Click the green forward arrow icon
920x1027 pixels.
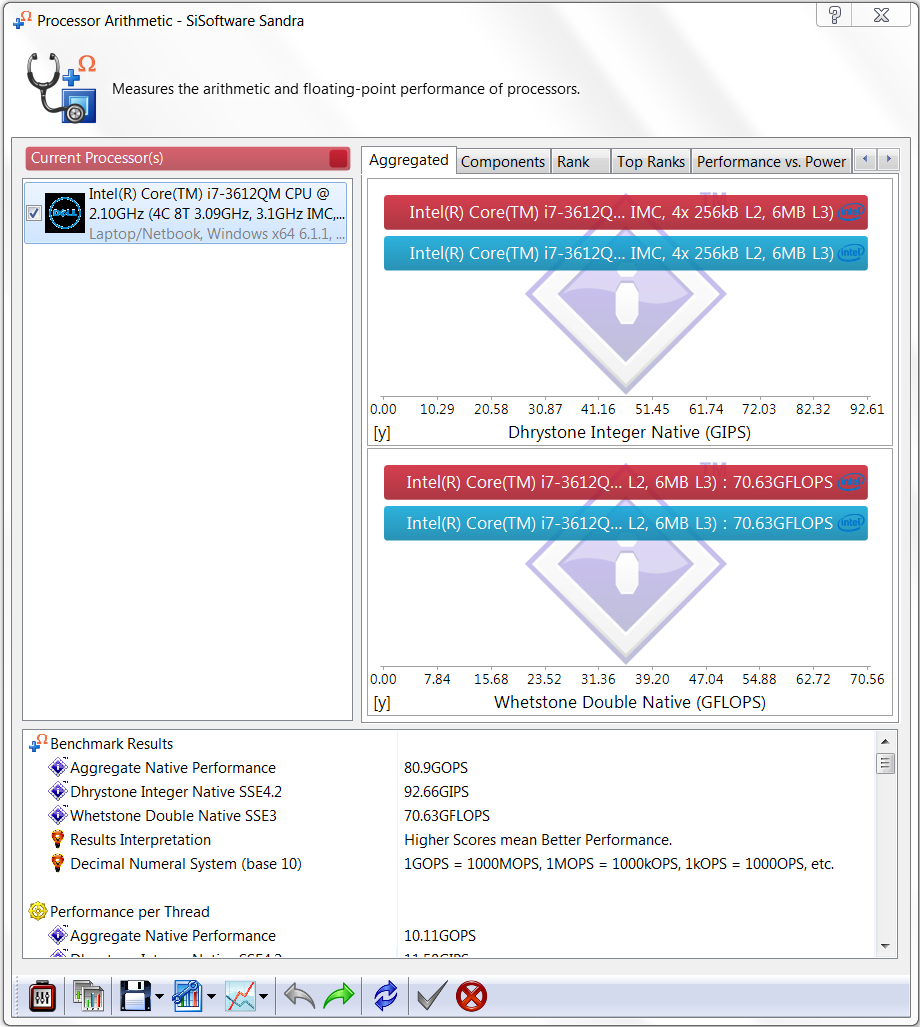[339, 997]
